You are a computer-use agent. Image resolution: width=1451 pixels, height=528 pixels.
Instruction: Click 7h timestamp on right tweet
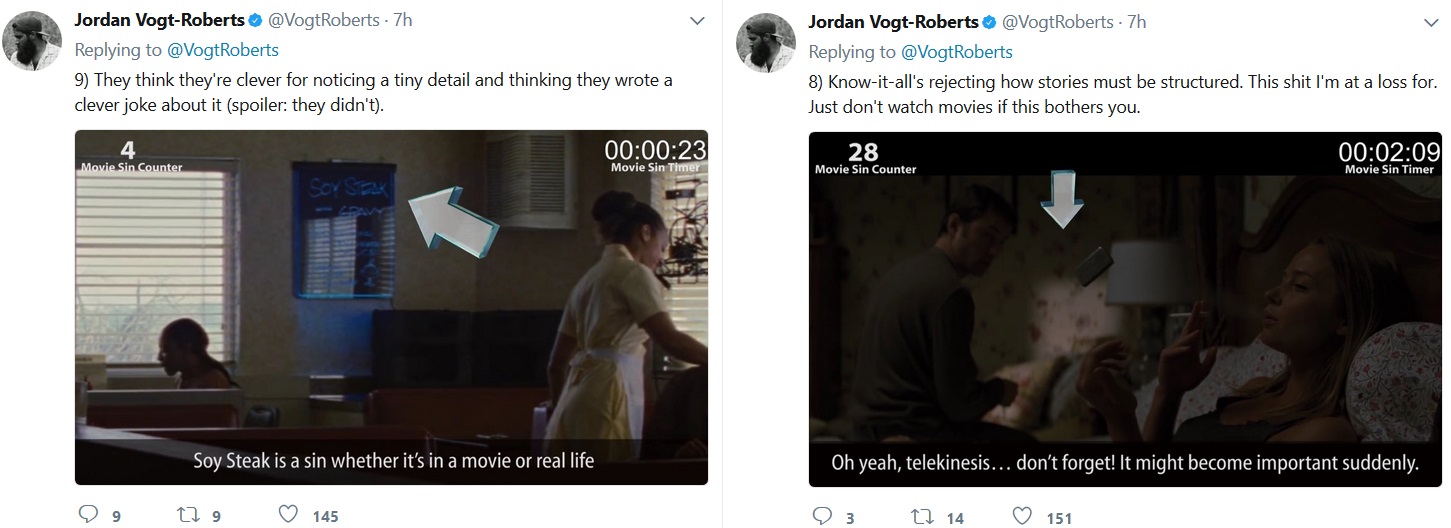(1136, 22)
